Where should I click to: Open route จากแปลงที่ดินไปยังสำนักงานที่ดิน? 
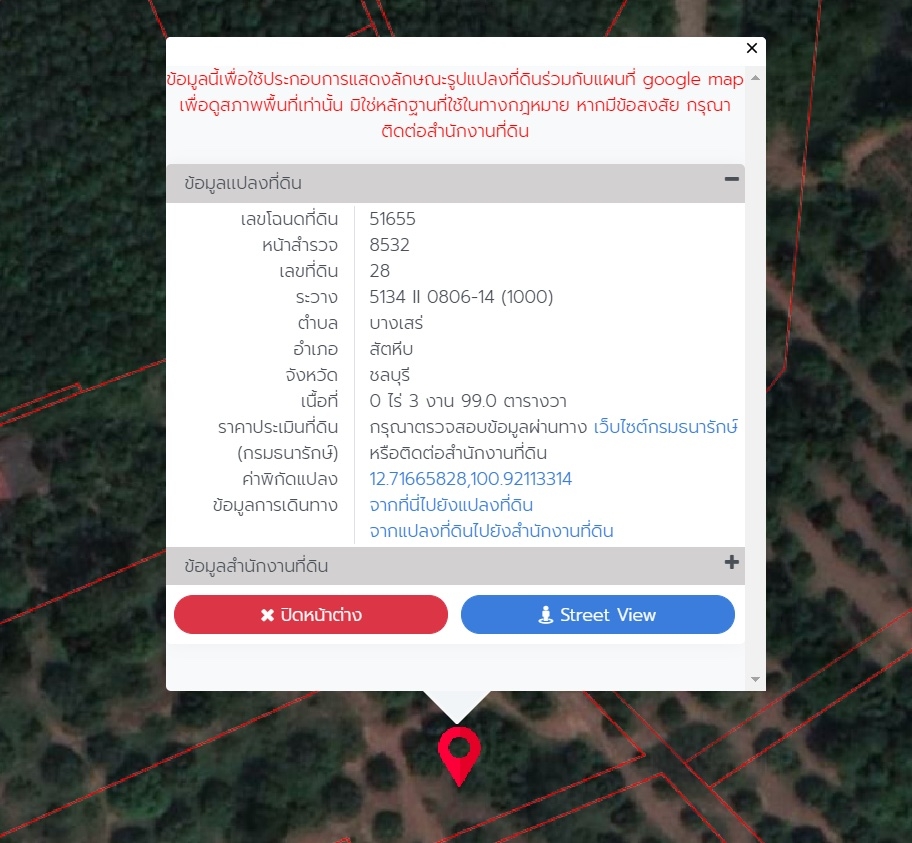click(x=491, y=531)
